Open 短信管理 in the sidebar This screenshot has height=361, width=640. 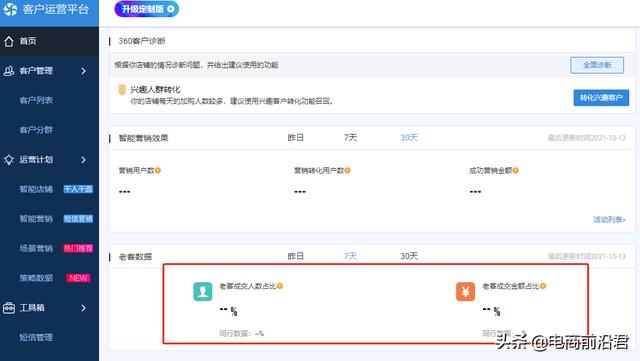(36, 337)
